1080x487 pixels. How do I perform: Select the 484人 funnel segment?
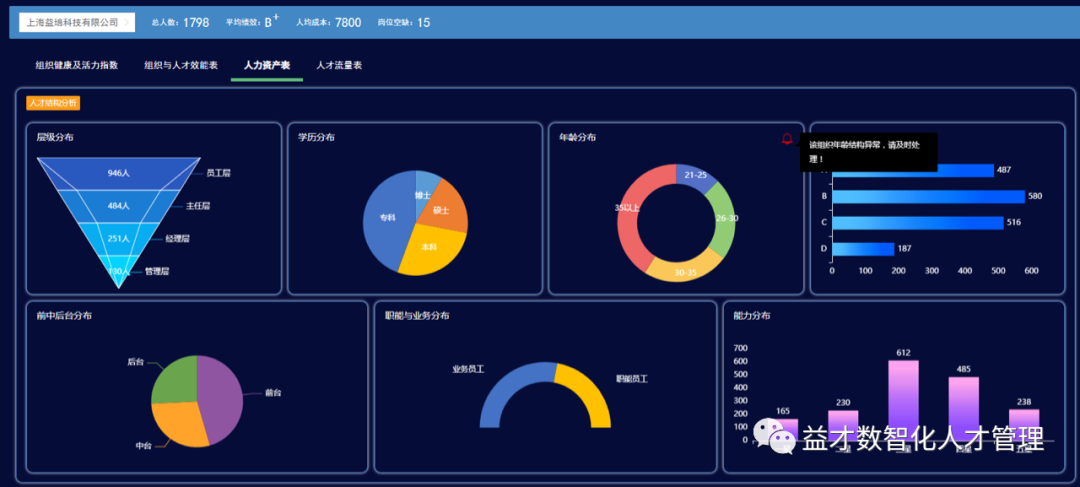pos(118,205)
